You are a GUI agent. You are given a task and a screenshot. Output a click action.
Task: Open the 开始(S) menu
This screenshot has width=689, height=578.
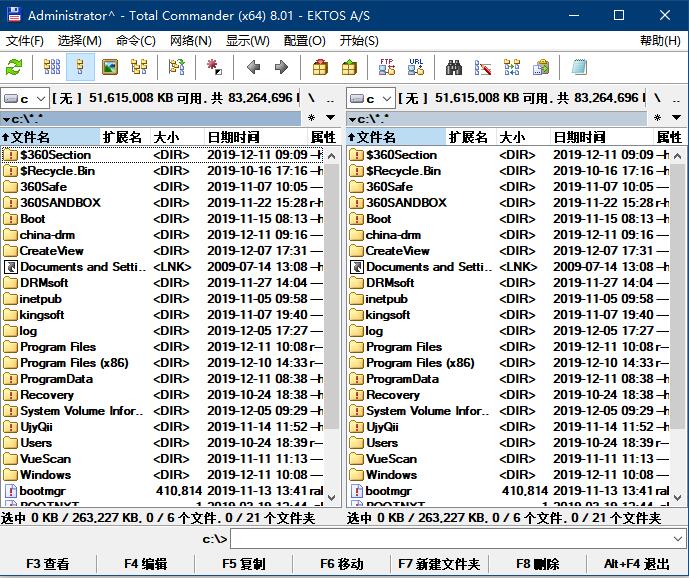(359, 41)
